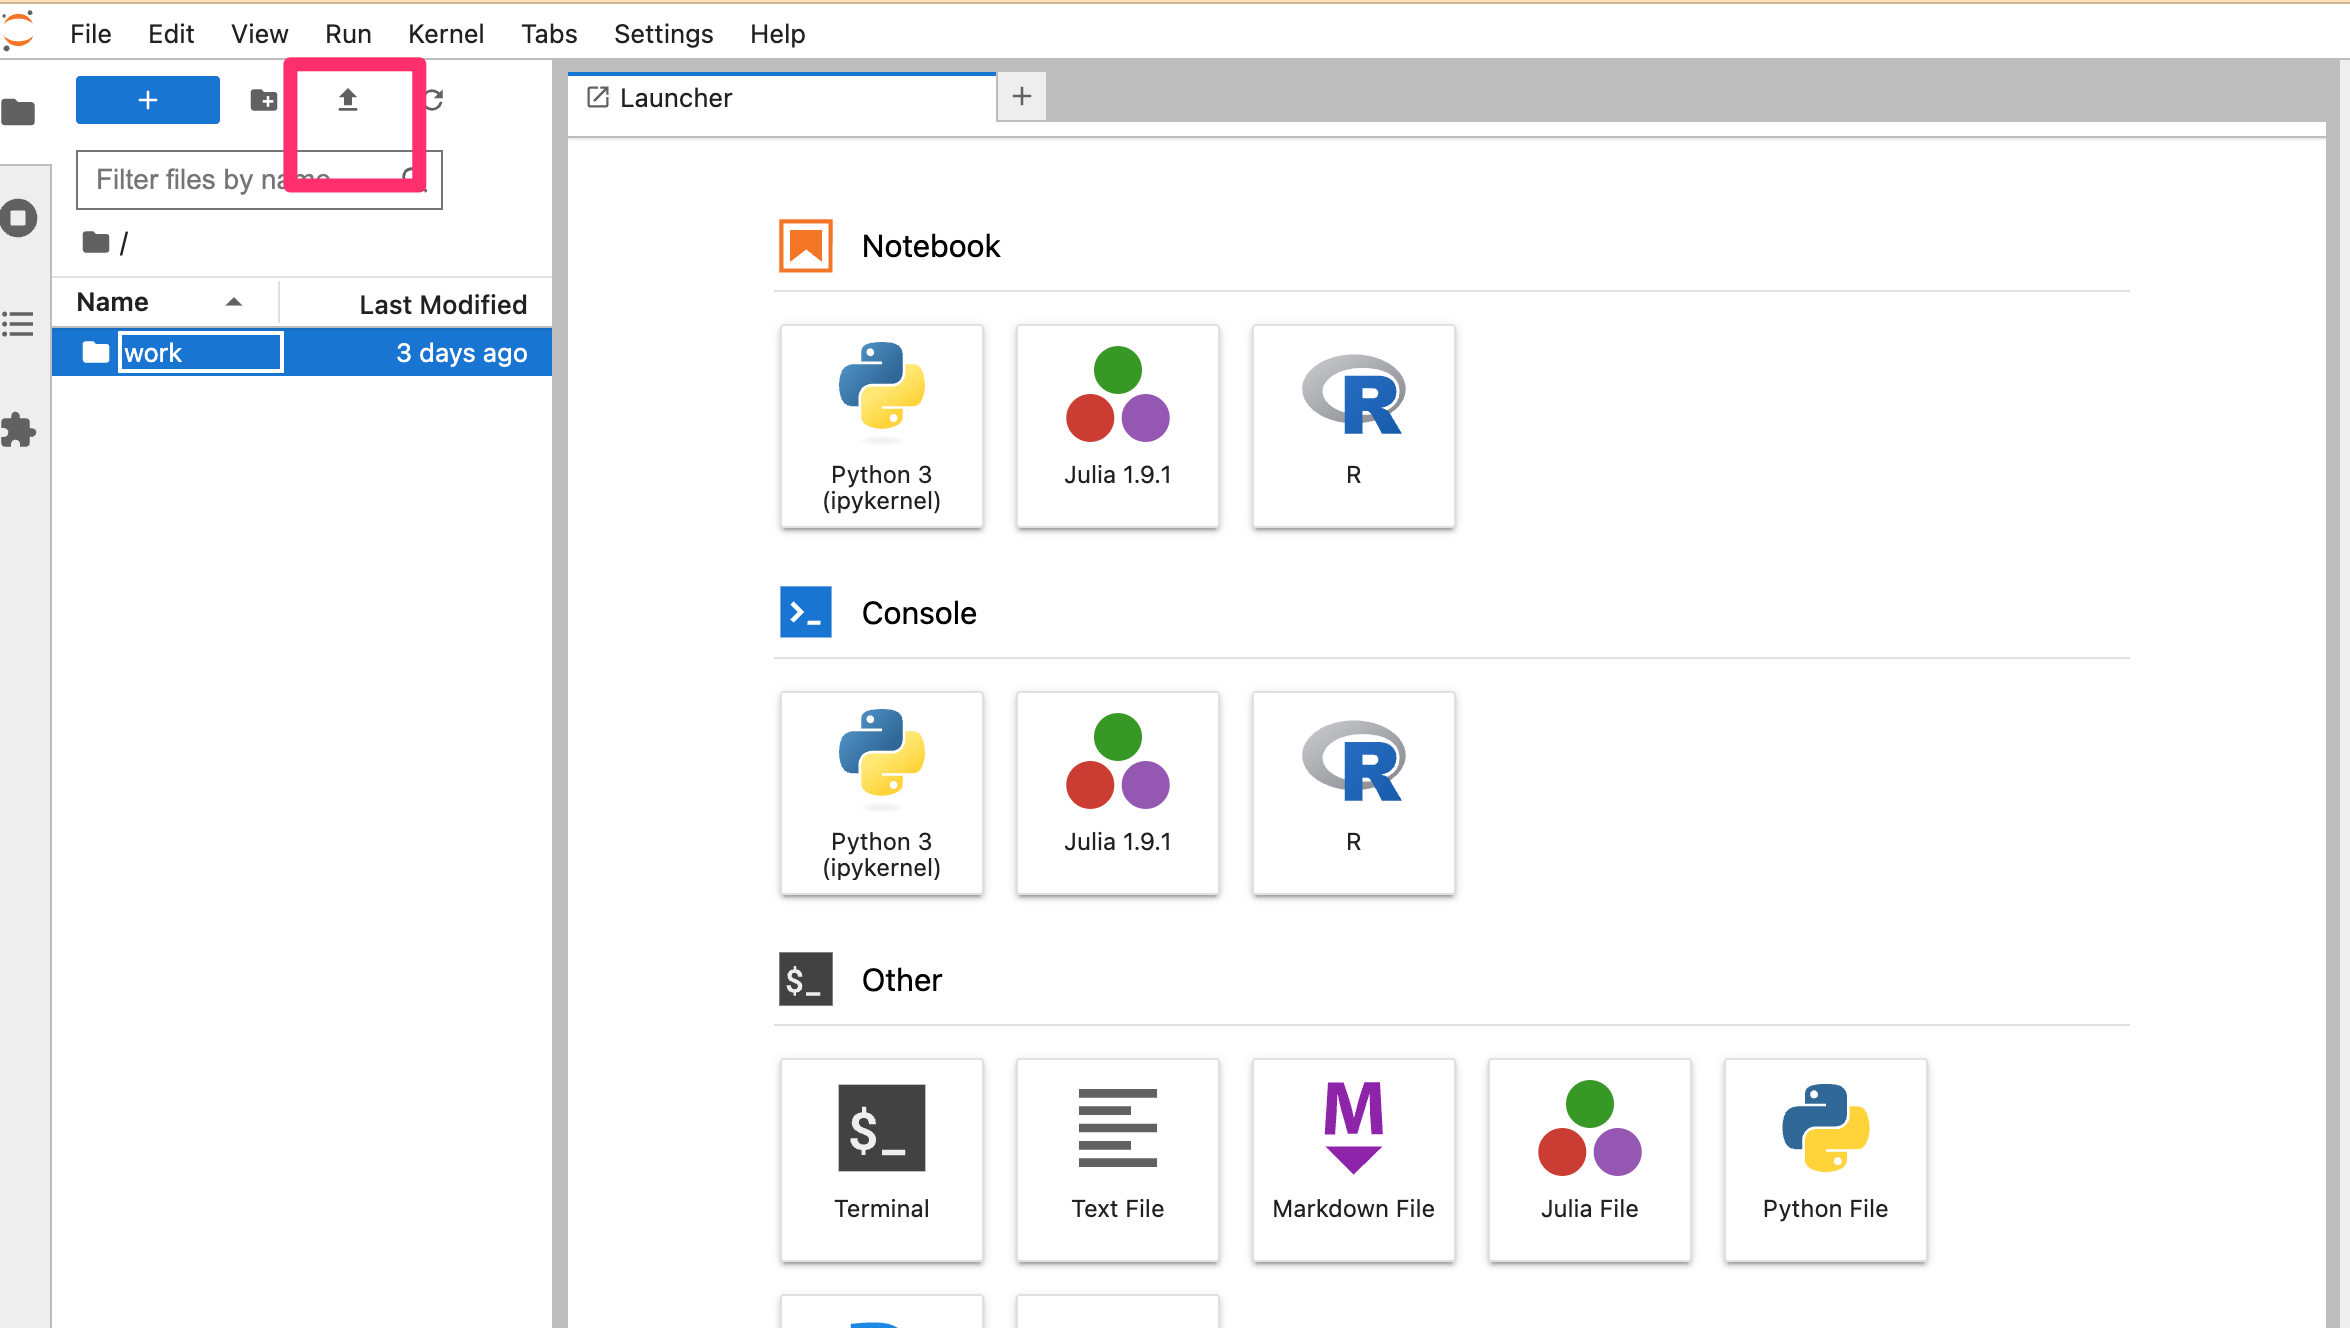The width and height of the screenshot is (2350, 1328).
Task: Sort files by Last Modified
Action: pos(442,304)
